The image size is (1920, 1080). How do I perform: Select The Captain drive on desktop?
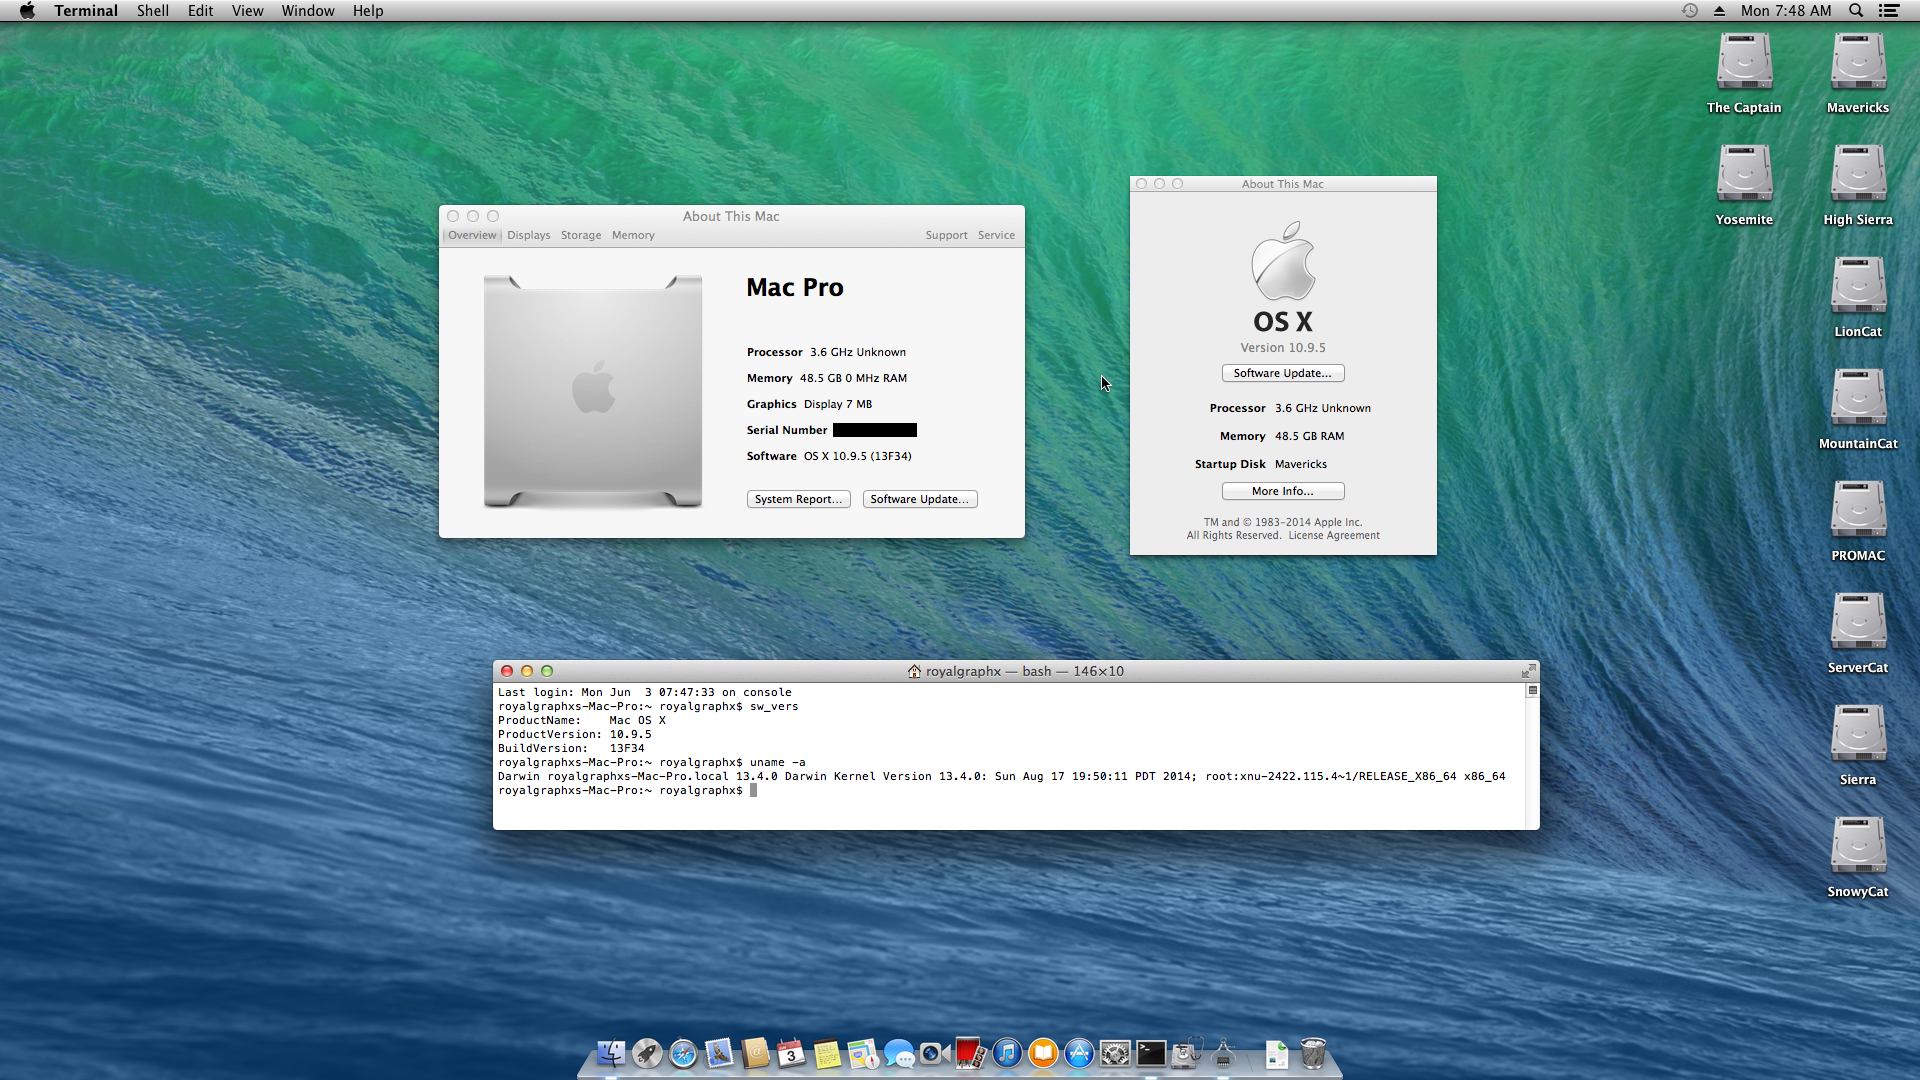click(x=1744, y=62)
